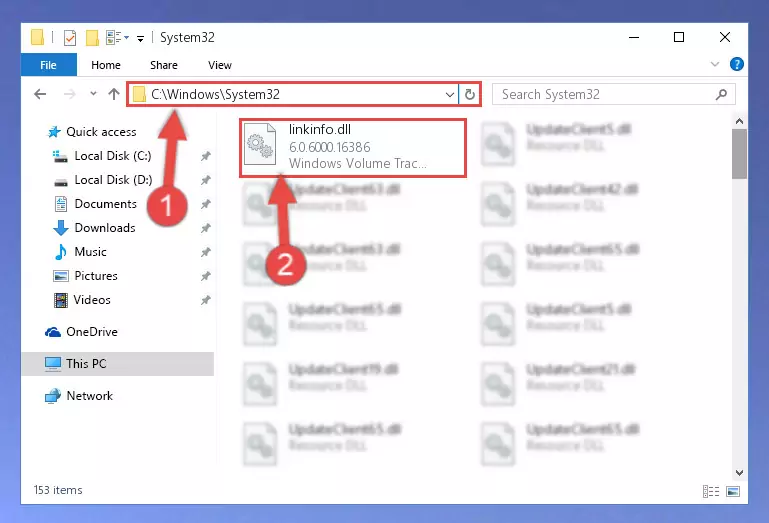Open Local Disk (D:) in sidebar
The height and width of the screenshot is (523, 769).
(x=113, y=180)
